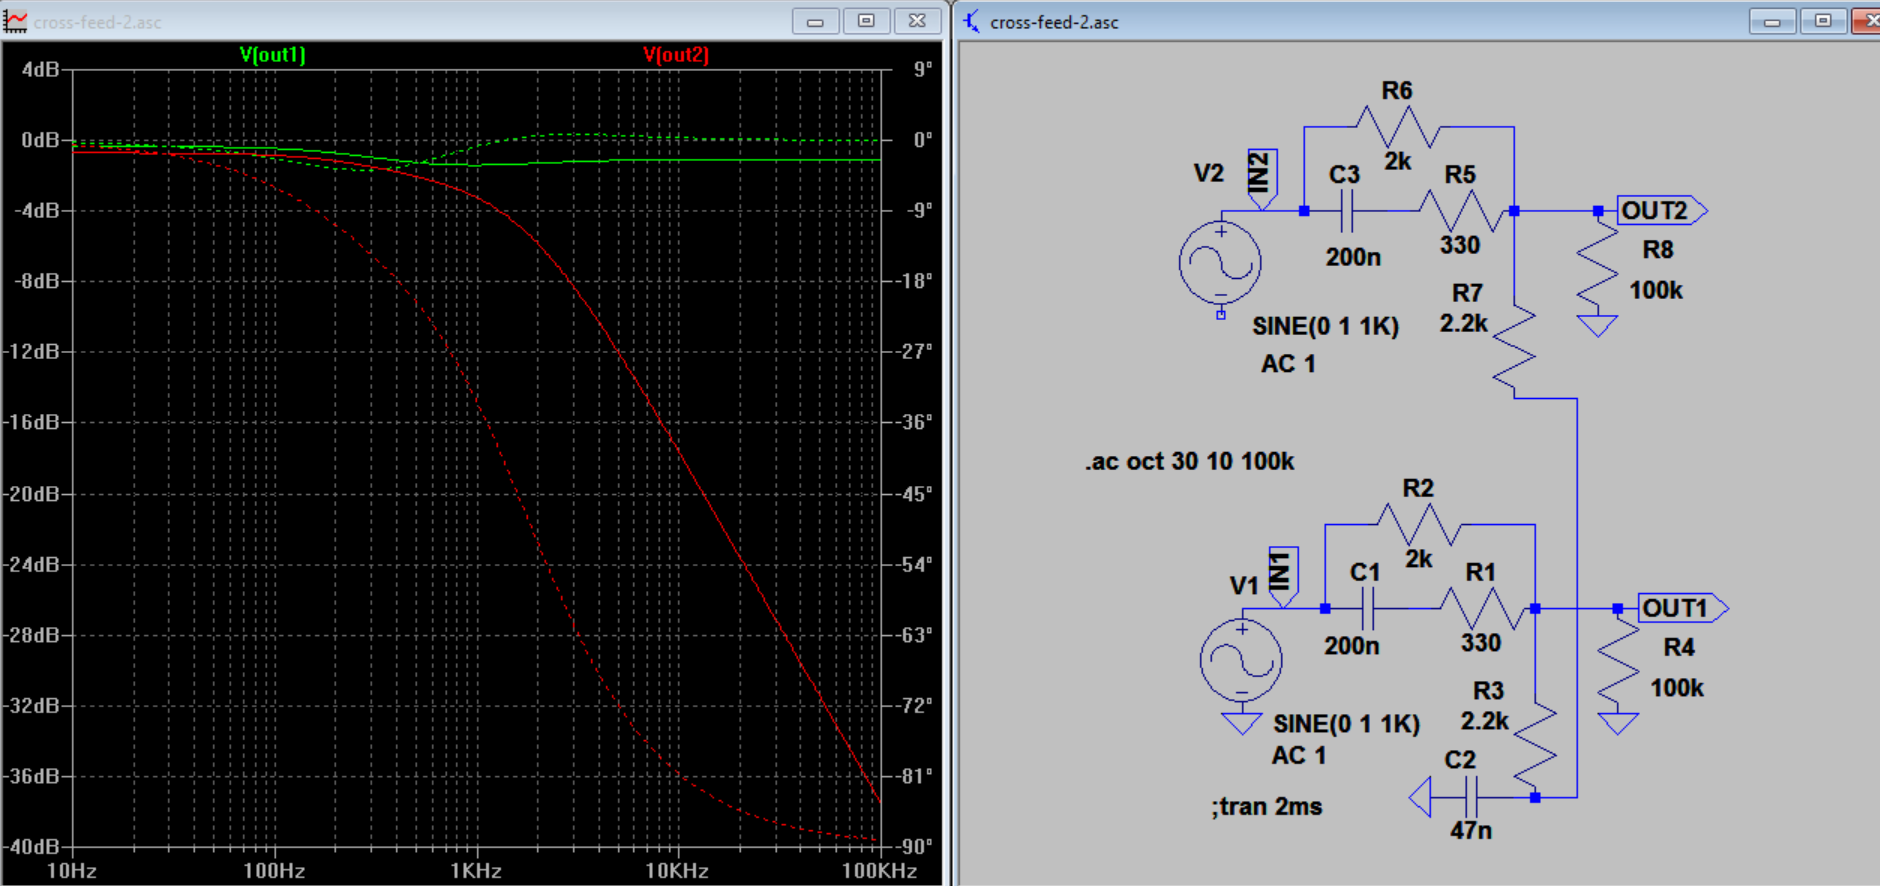Viewport: 1880px width, 886px height.
Task: Click the 330 value of R1
Action: [x=1481, y=643]
